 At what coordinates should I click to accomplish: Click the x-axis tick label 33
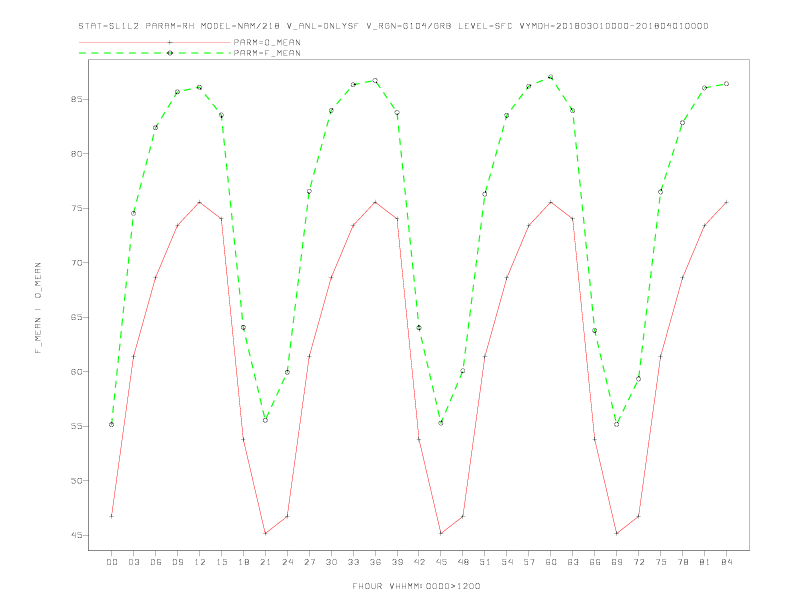pyautogui.click(x=353, y=562)
